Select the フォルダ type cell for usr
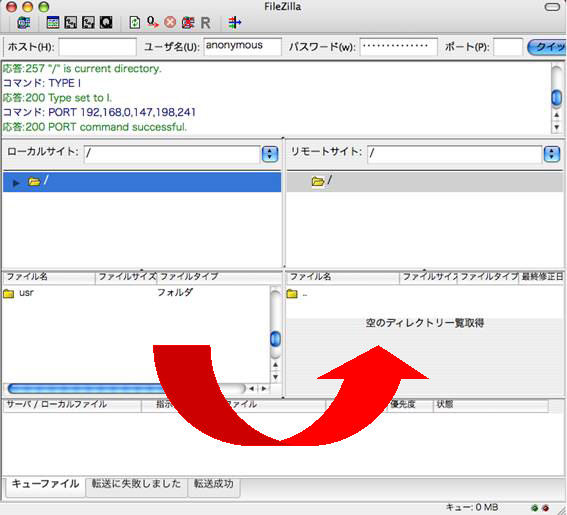 [175, 292]
